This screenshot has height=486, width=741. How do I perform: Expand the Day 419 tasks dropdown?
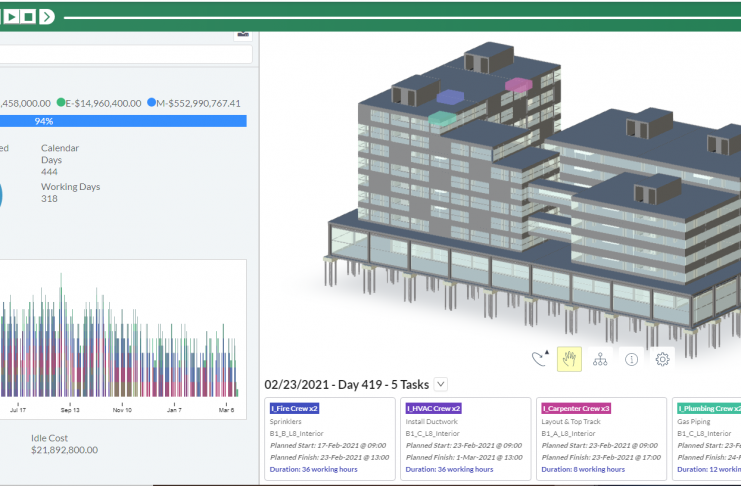pos(441,384)
